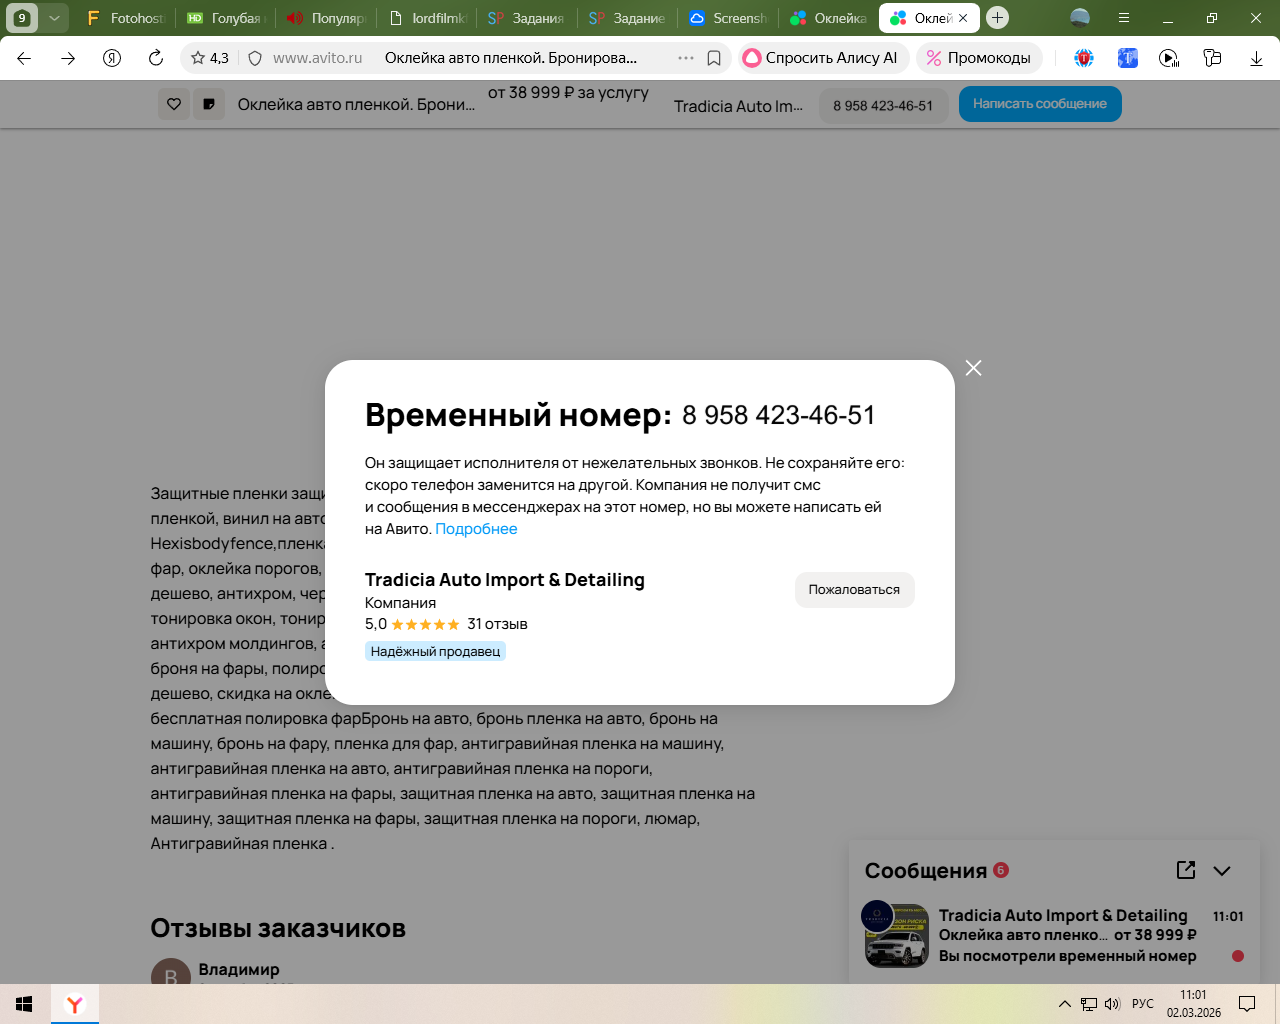Expand the tab groups dropdown chevron
1280x1024 pixels.
54,18
